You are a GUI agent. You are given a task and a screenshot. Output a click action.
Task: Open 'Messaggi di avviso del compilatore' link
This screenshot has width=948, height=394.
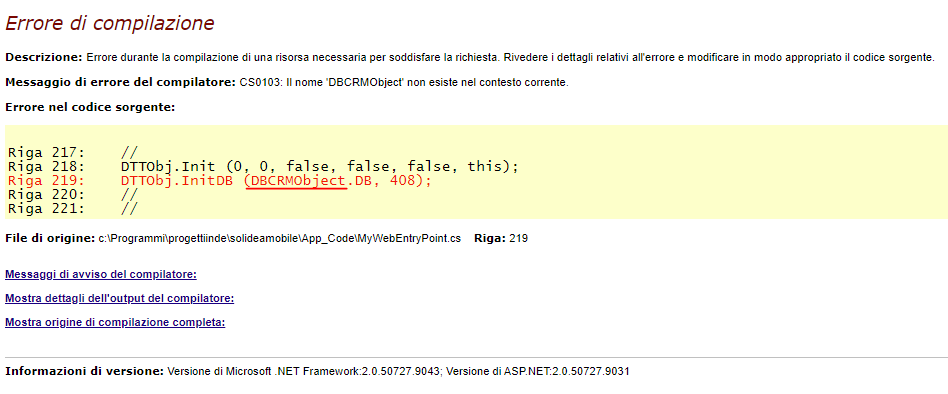click(x=100, y=274)
